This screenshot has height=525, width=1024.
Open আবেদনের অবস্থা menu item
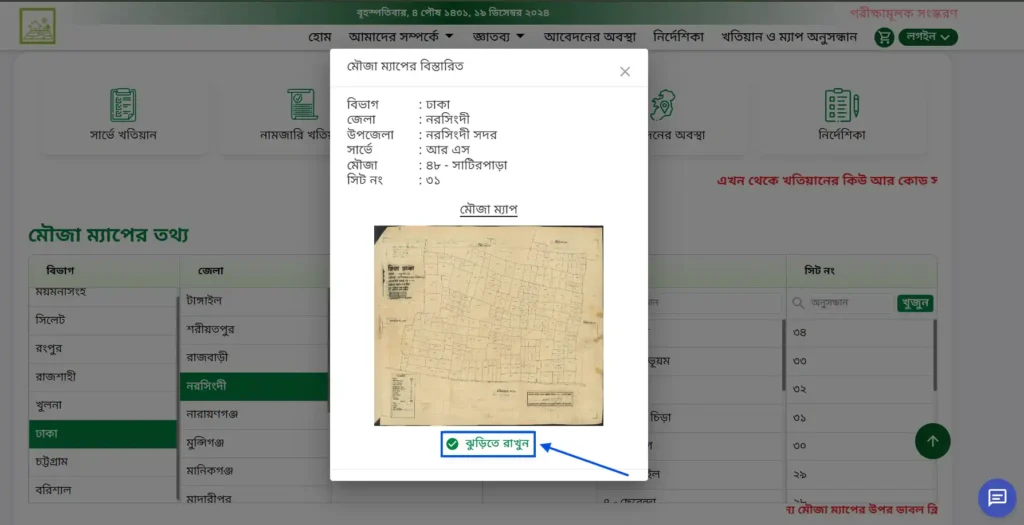pyautogui.click(x=590, y=37)
